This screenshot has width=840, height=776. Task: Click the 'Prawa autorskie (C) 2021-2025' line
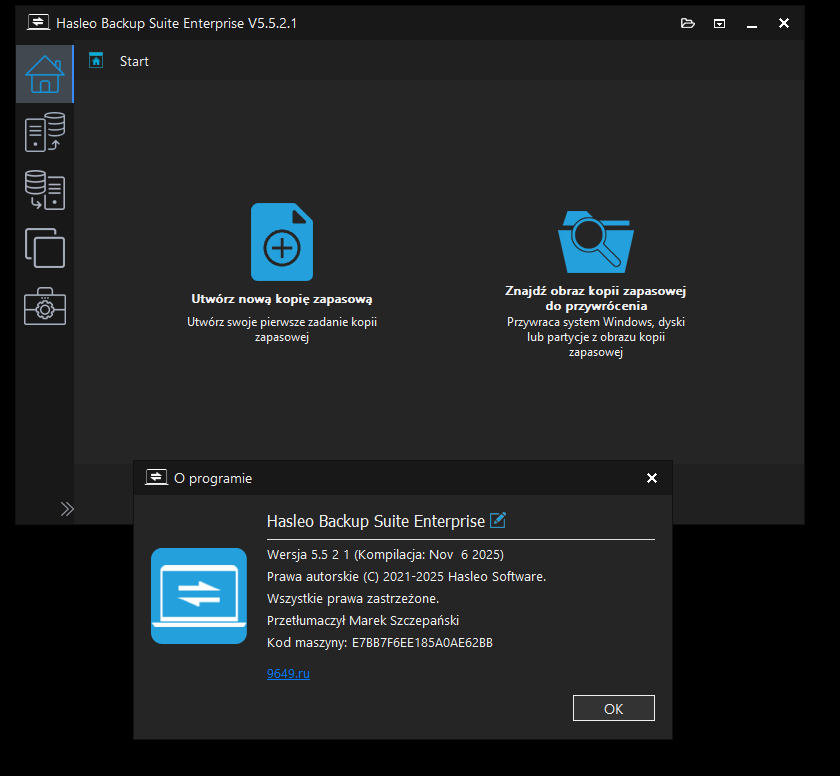click(x=406, y=577)
